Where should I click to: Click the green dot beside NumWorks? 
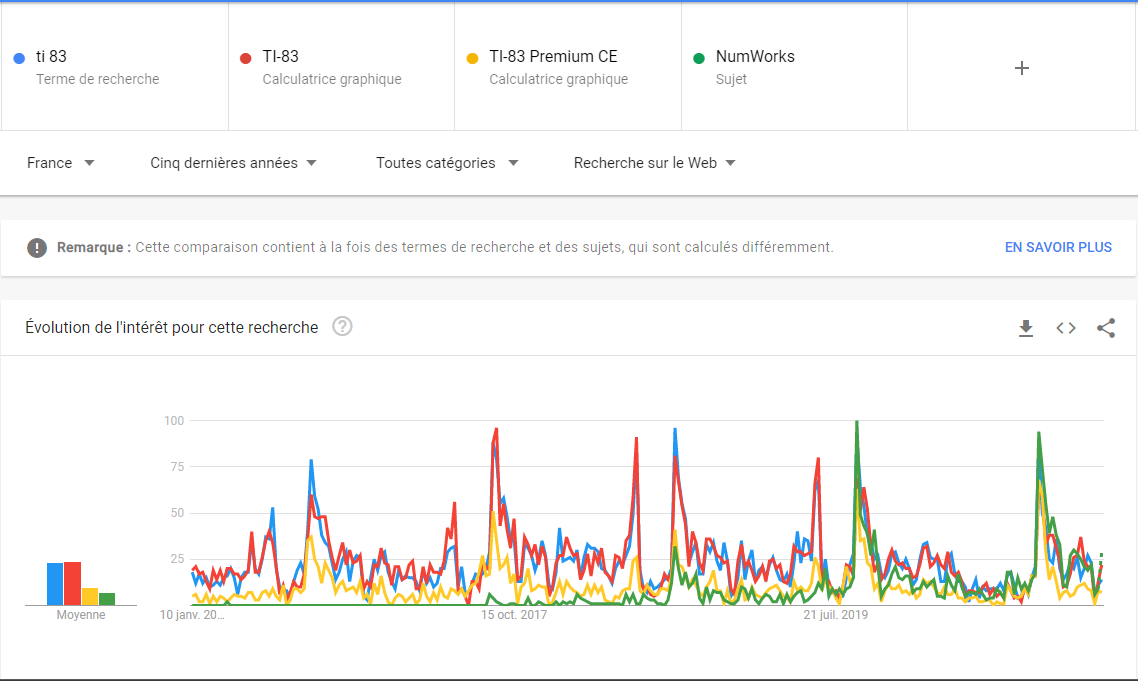pos(699,58)
